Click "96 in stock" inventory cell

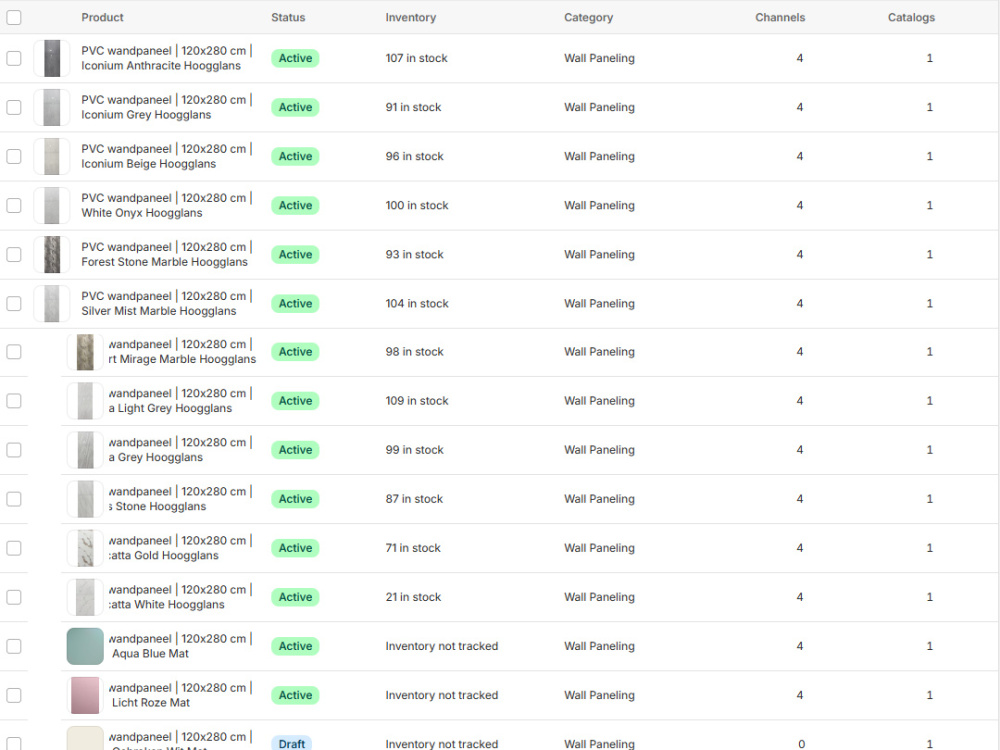pos(415,156)
